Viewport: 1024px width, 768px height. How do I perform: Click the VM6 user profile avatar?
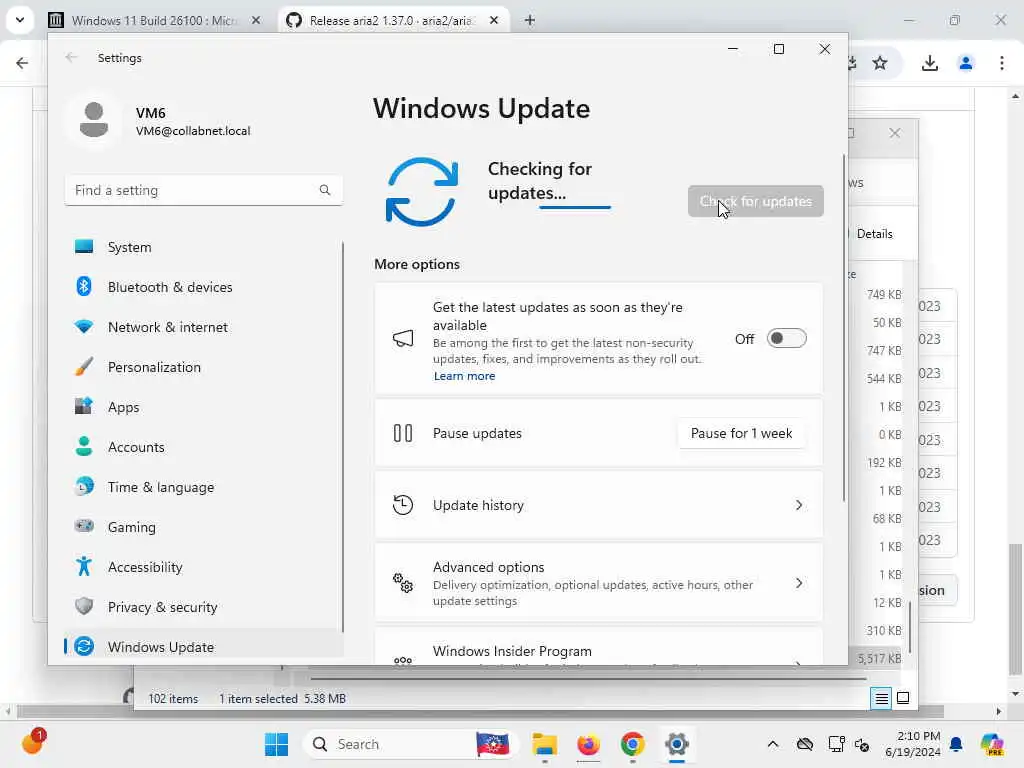click(x=93, y=120)
